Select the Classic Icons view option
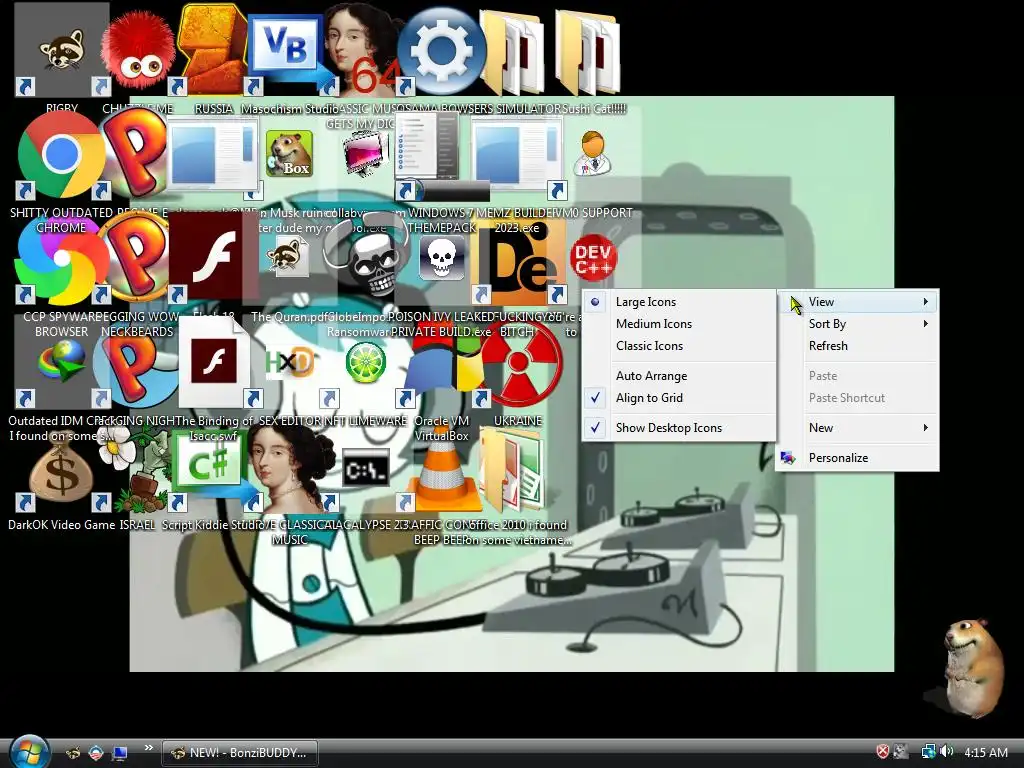The height and width of the screenshot is (768, 1024). [x=679, y=346]
